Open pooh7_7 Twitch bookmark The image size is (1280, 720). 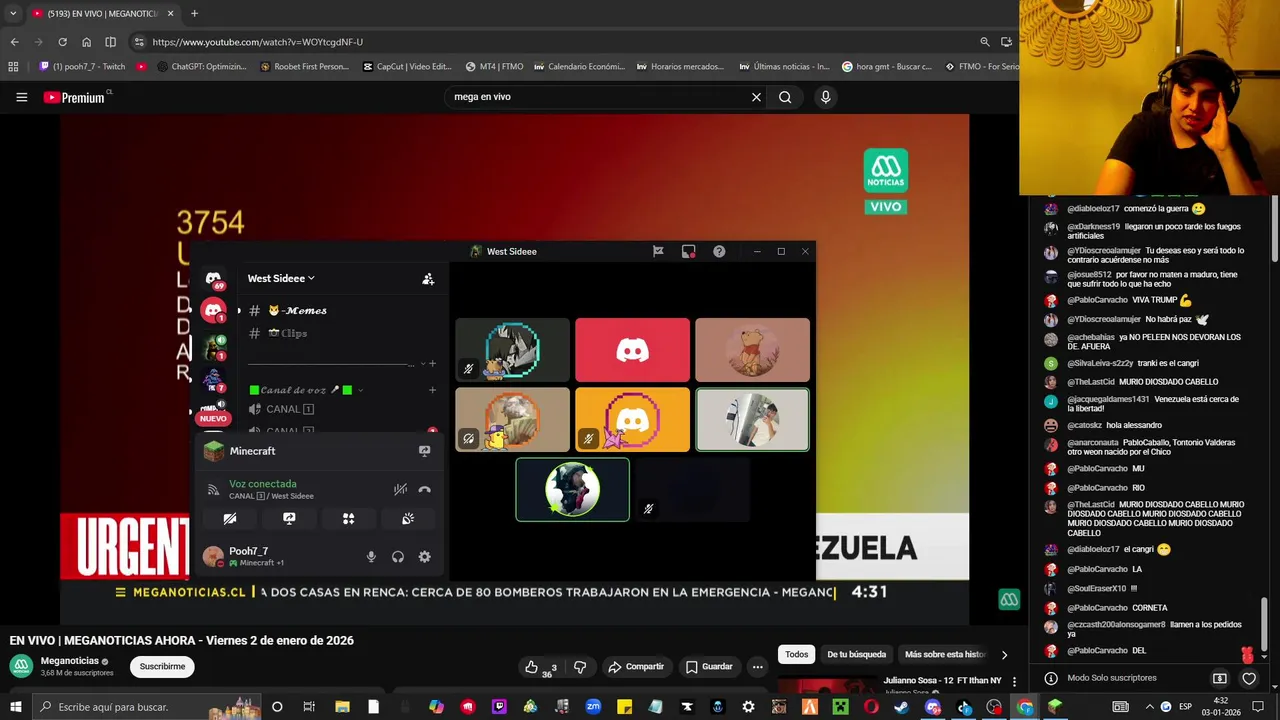82,67
